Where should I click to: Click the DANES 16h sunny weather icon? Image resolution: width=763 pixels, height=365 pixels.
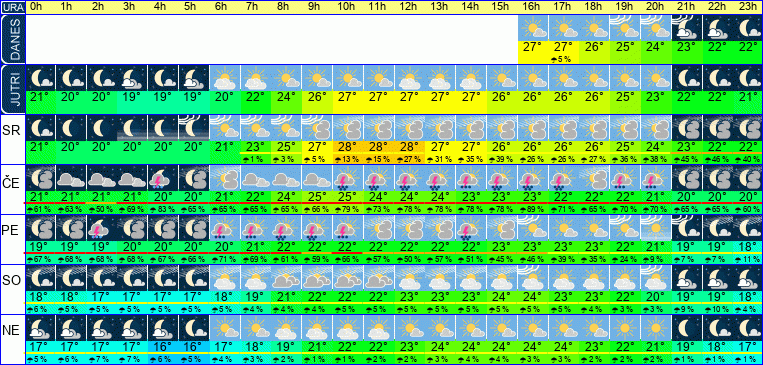tap(533, 28)
